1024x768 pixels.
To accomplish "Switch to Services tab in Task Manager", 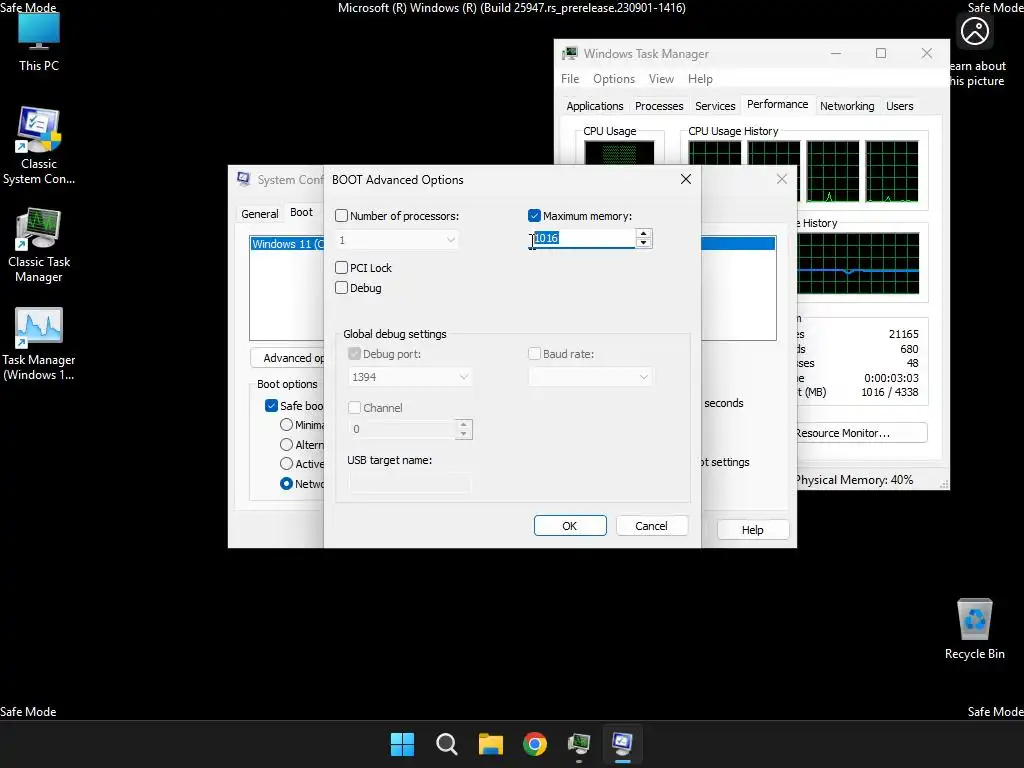I will pyautogui.click(x=715, y=106).
